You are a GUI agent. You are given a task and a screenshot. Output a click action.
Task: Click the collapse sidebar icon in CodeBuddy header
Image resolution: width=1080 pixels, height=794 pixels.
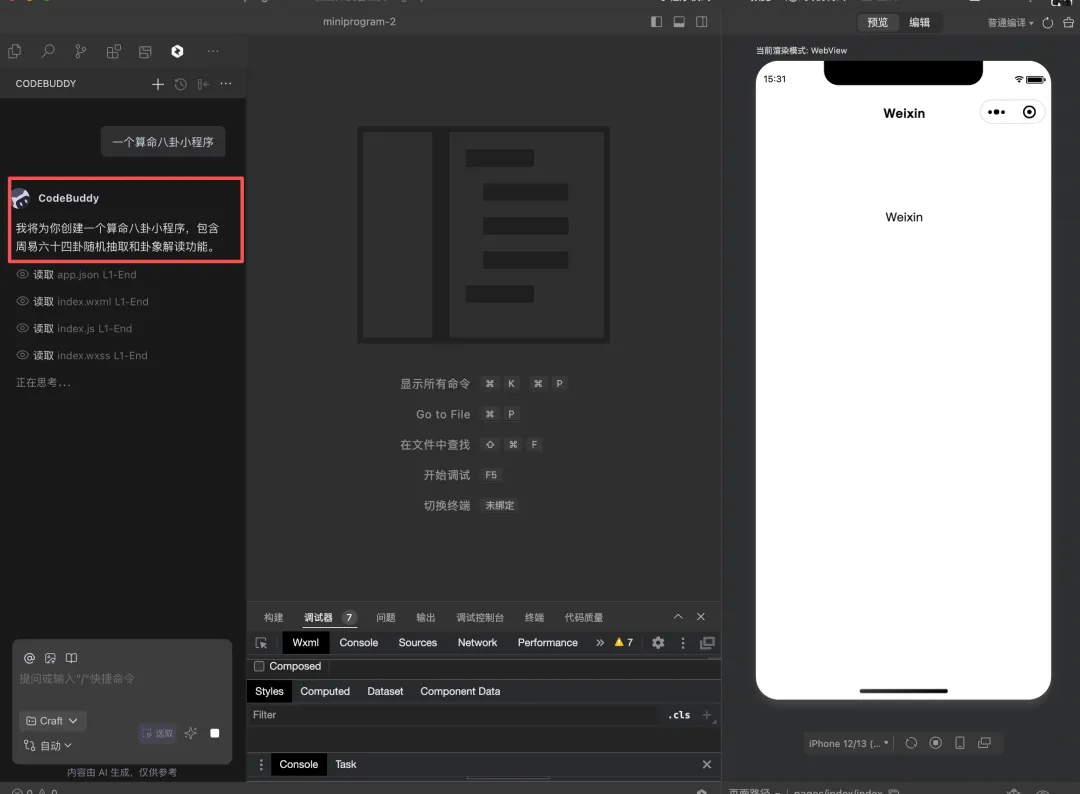203,84
